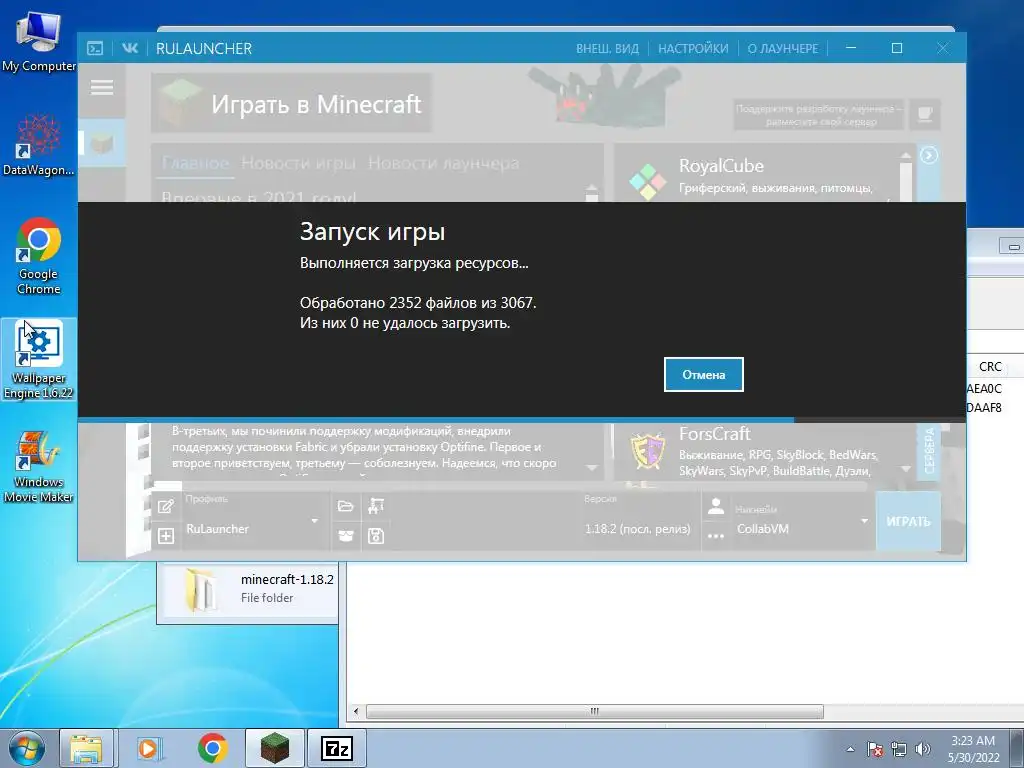Click the news panel scroll-down arrow
Screen dimensions: 1024x768
coord(592,468)
